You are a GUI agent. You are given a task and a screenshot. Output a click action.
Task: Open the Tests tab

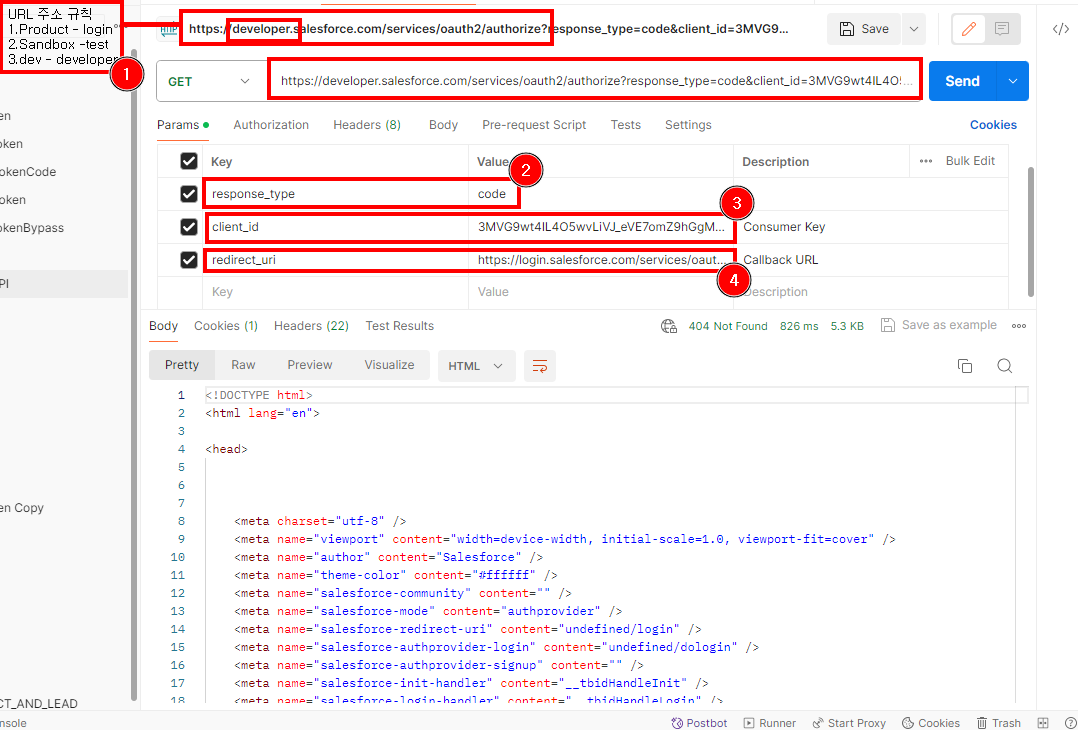coord(625,125)
